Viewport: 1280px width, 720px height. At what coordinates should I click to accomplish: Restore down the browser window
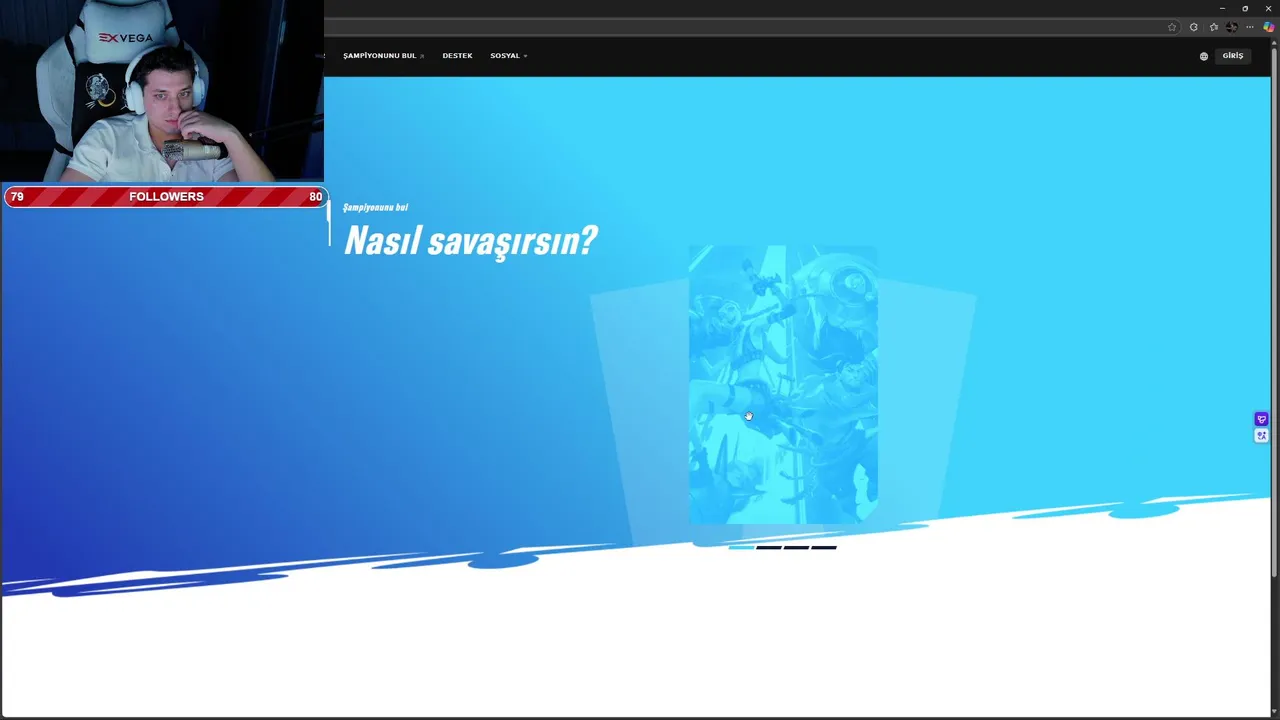(x=1245, y=8)
